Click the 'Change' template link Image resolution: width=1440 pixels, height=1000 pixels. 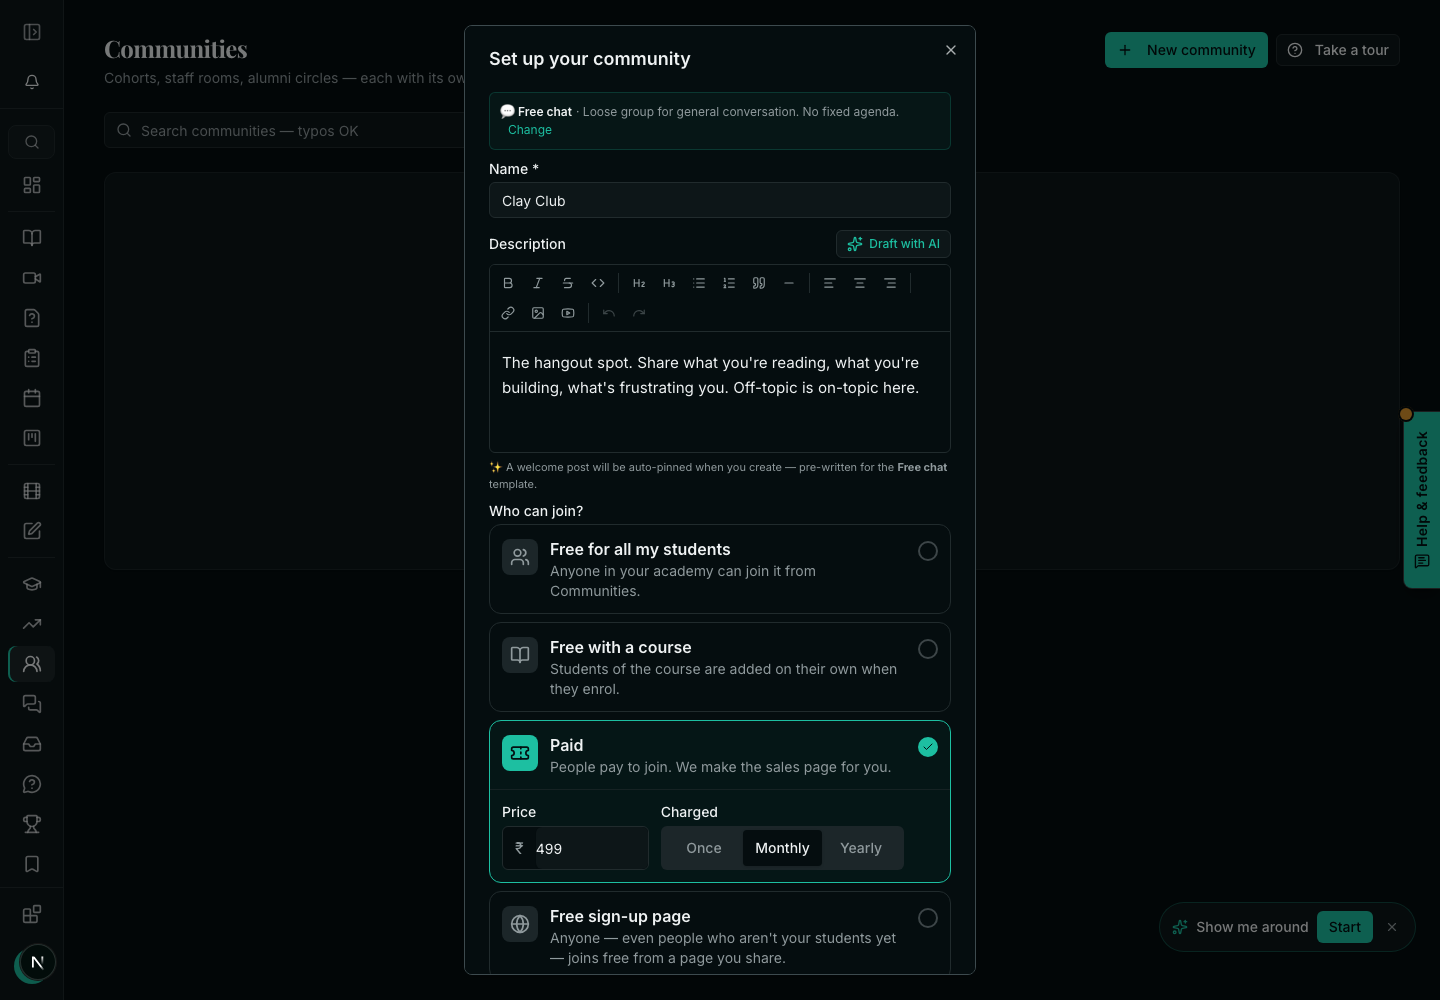tap(530, 130)
